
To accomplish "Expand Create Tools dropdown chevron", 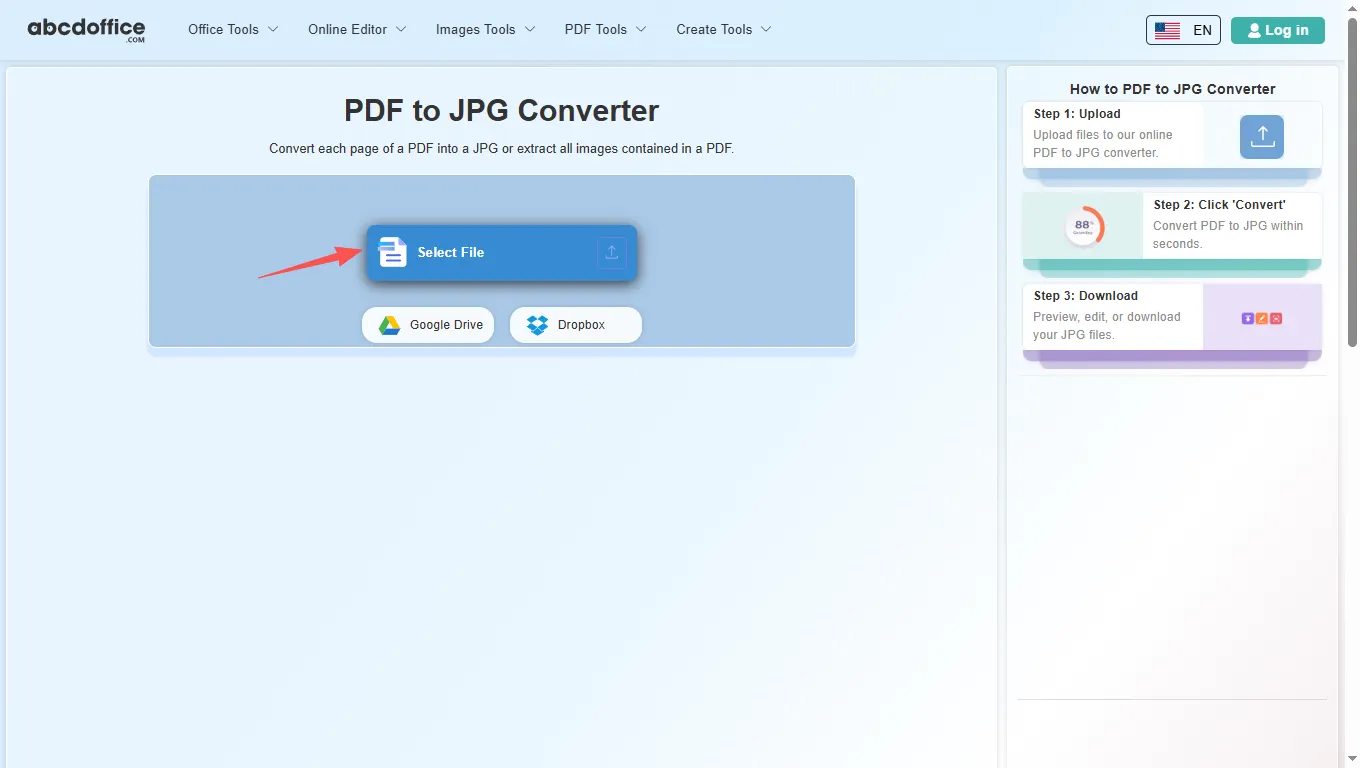I will pos(766,29).
